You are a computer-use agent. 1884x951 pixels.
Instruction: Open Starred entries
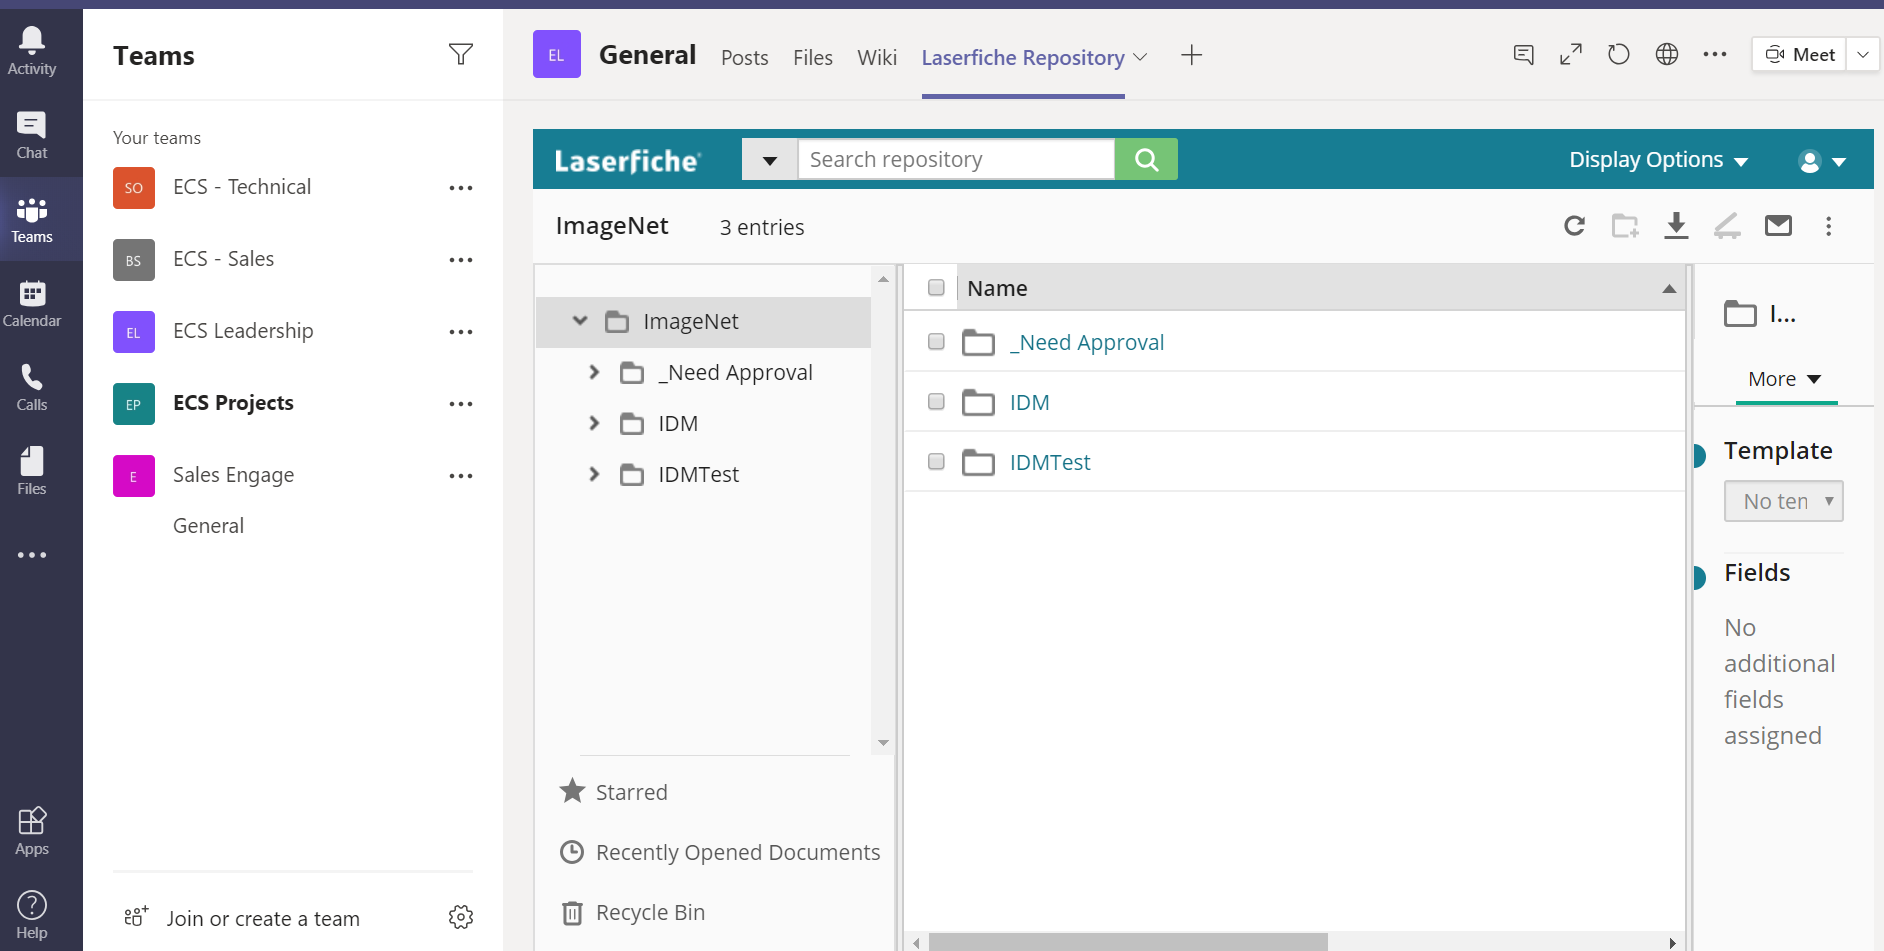click(x=613, y=792)
